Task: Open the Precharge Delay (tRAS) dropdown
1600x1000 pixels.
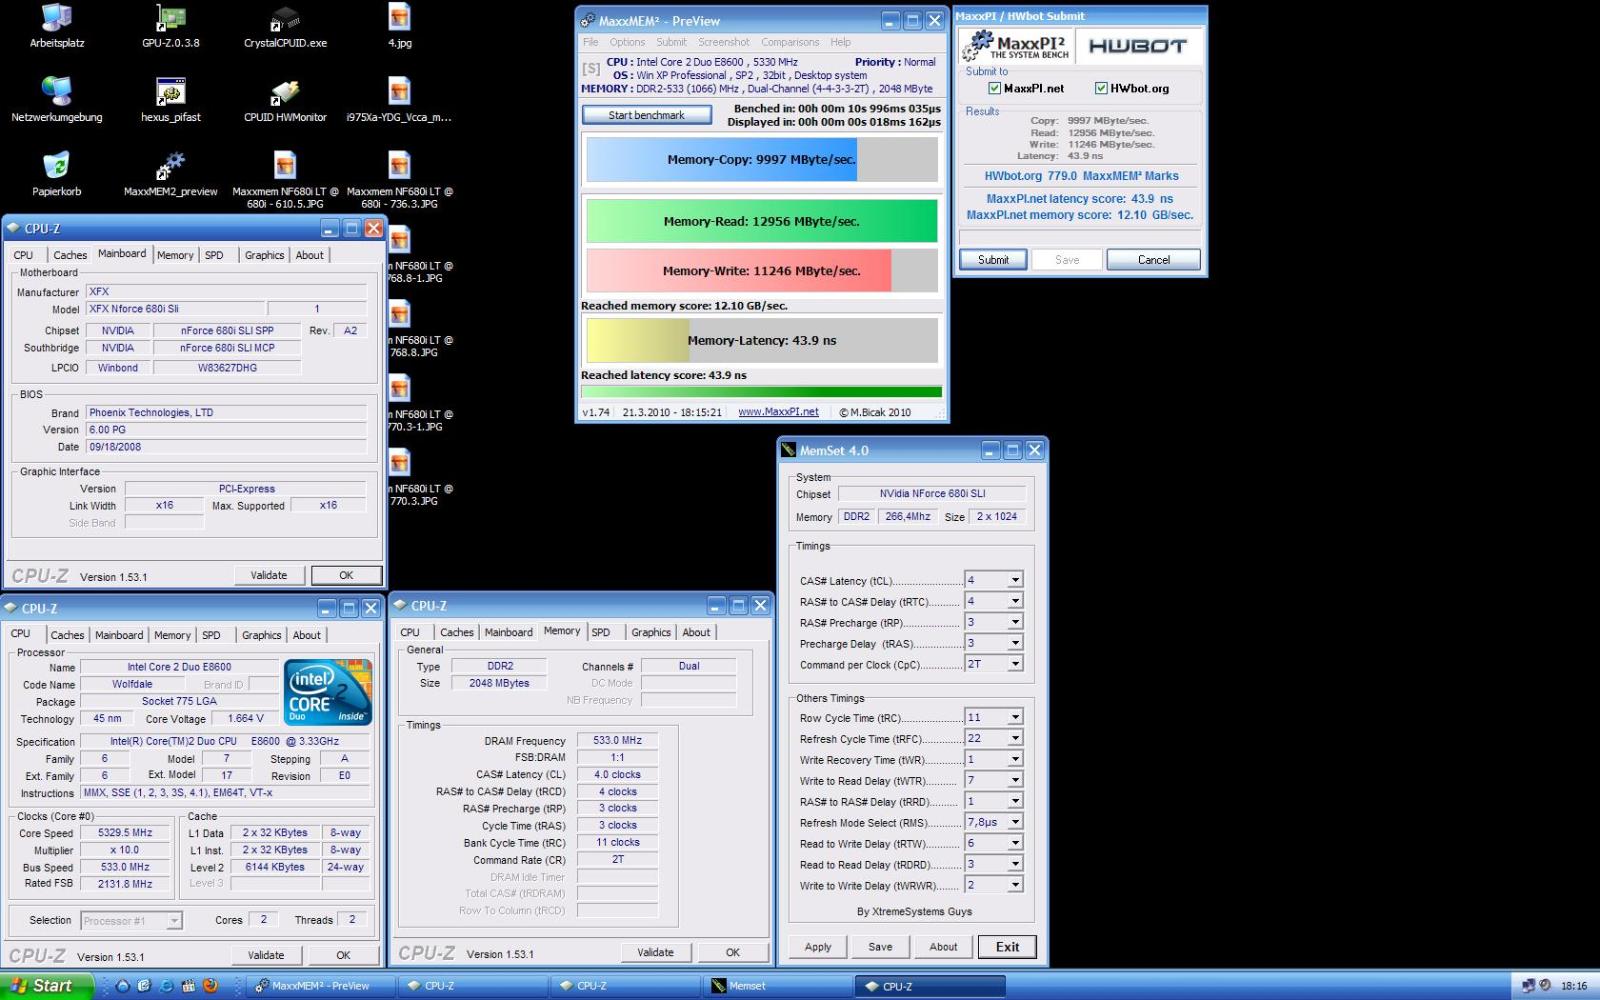Action: (1015, 643)
